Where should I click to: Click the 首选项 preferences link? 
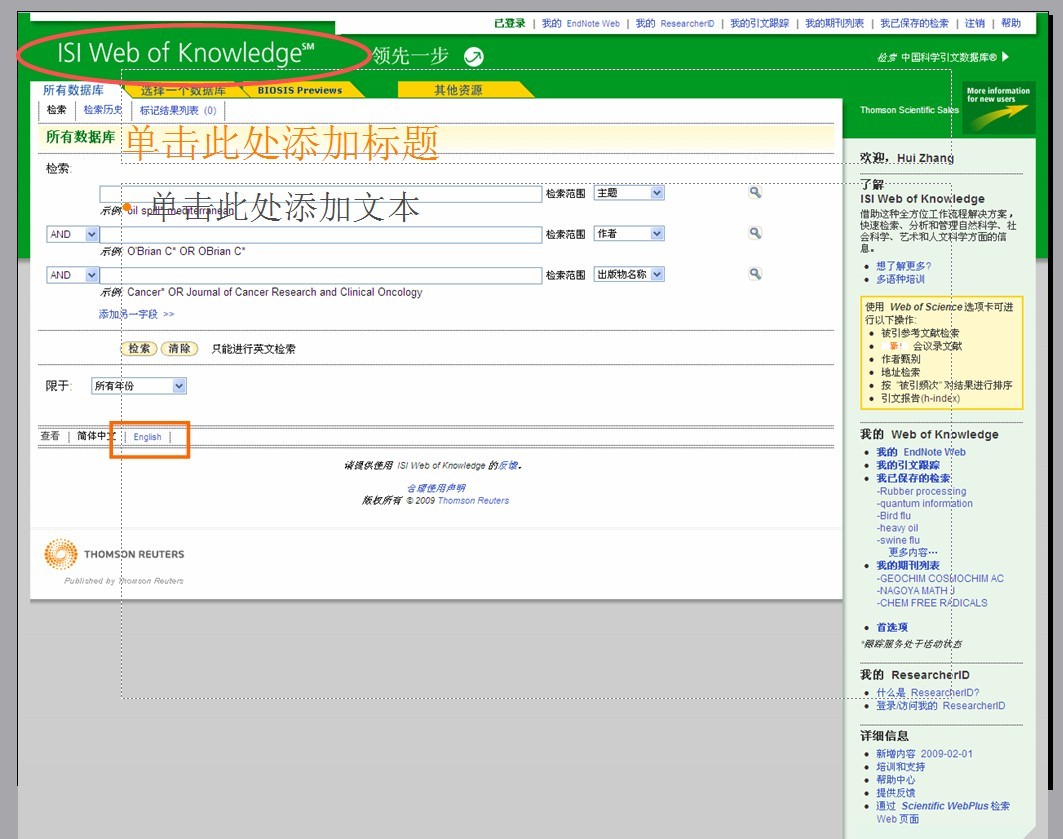(891, 627)
